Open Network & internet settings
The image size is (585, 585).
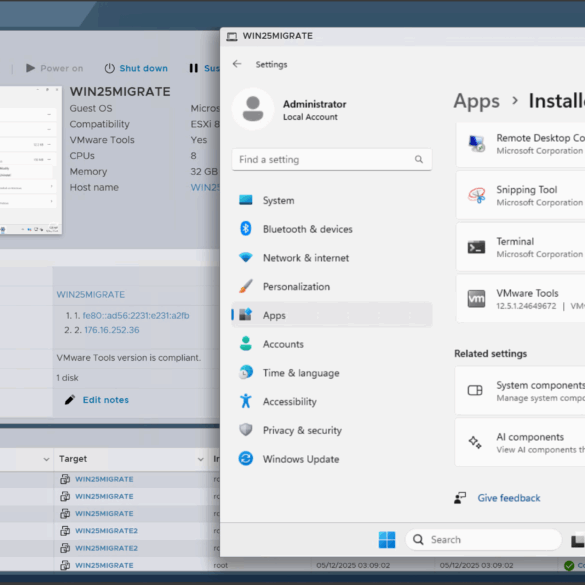[x=332, y=258]
